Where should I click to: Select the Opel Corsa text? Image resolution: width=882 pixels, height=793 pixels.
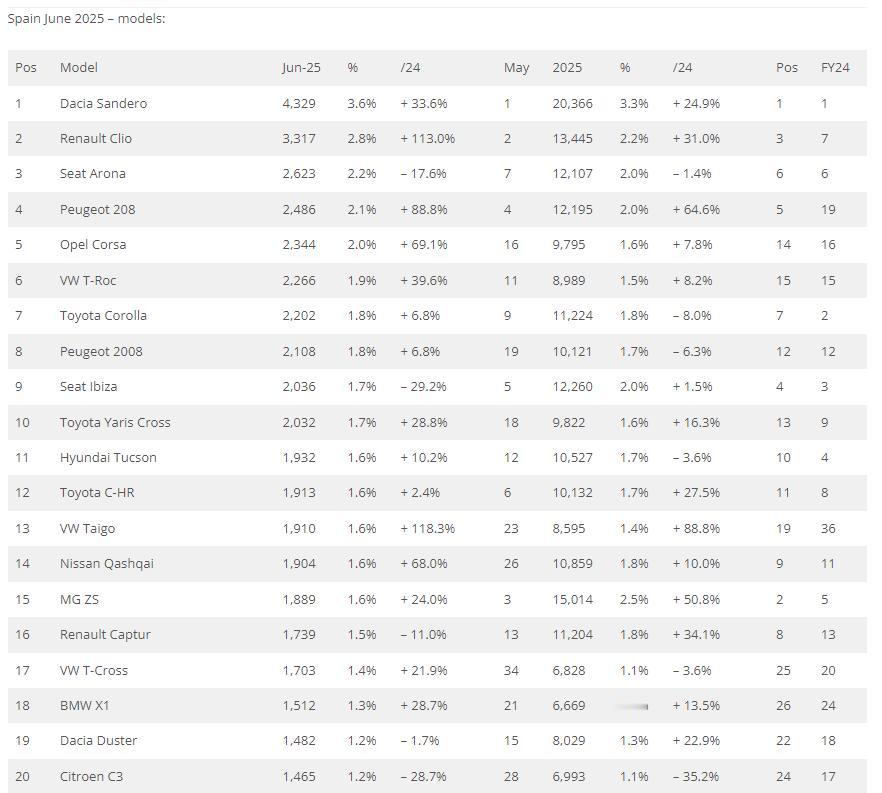(93, 245)
